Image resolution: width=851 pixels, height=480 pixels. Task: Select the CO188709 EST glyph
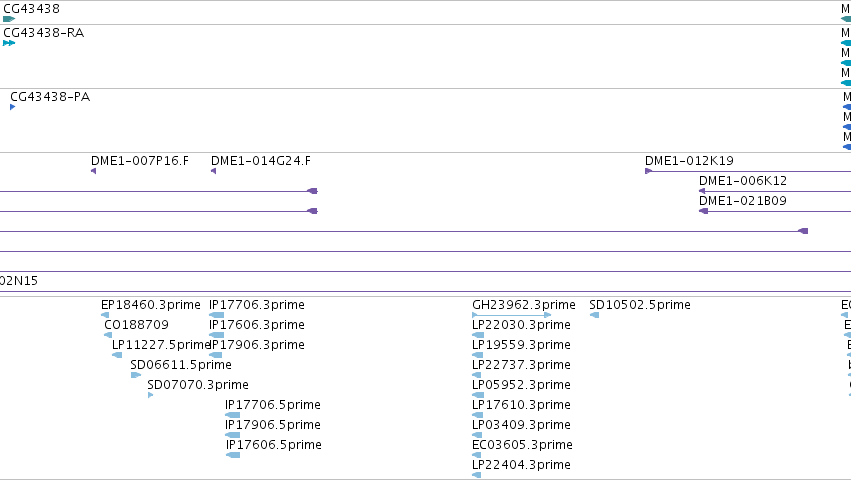pyautogui.click(x=108, y=335)
